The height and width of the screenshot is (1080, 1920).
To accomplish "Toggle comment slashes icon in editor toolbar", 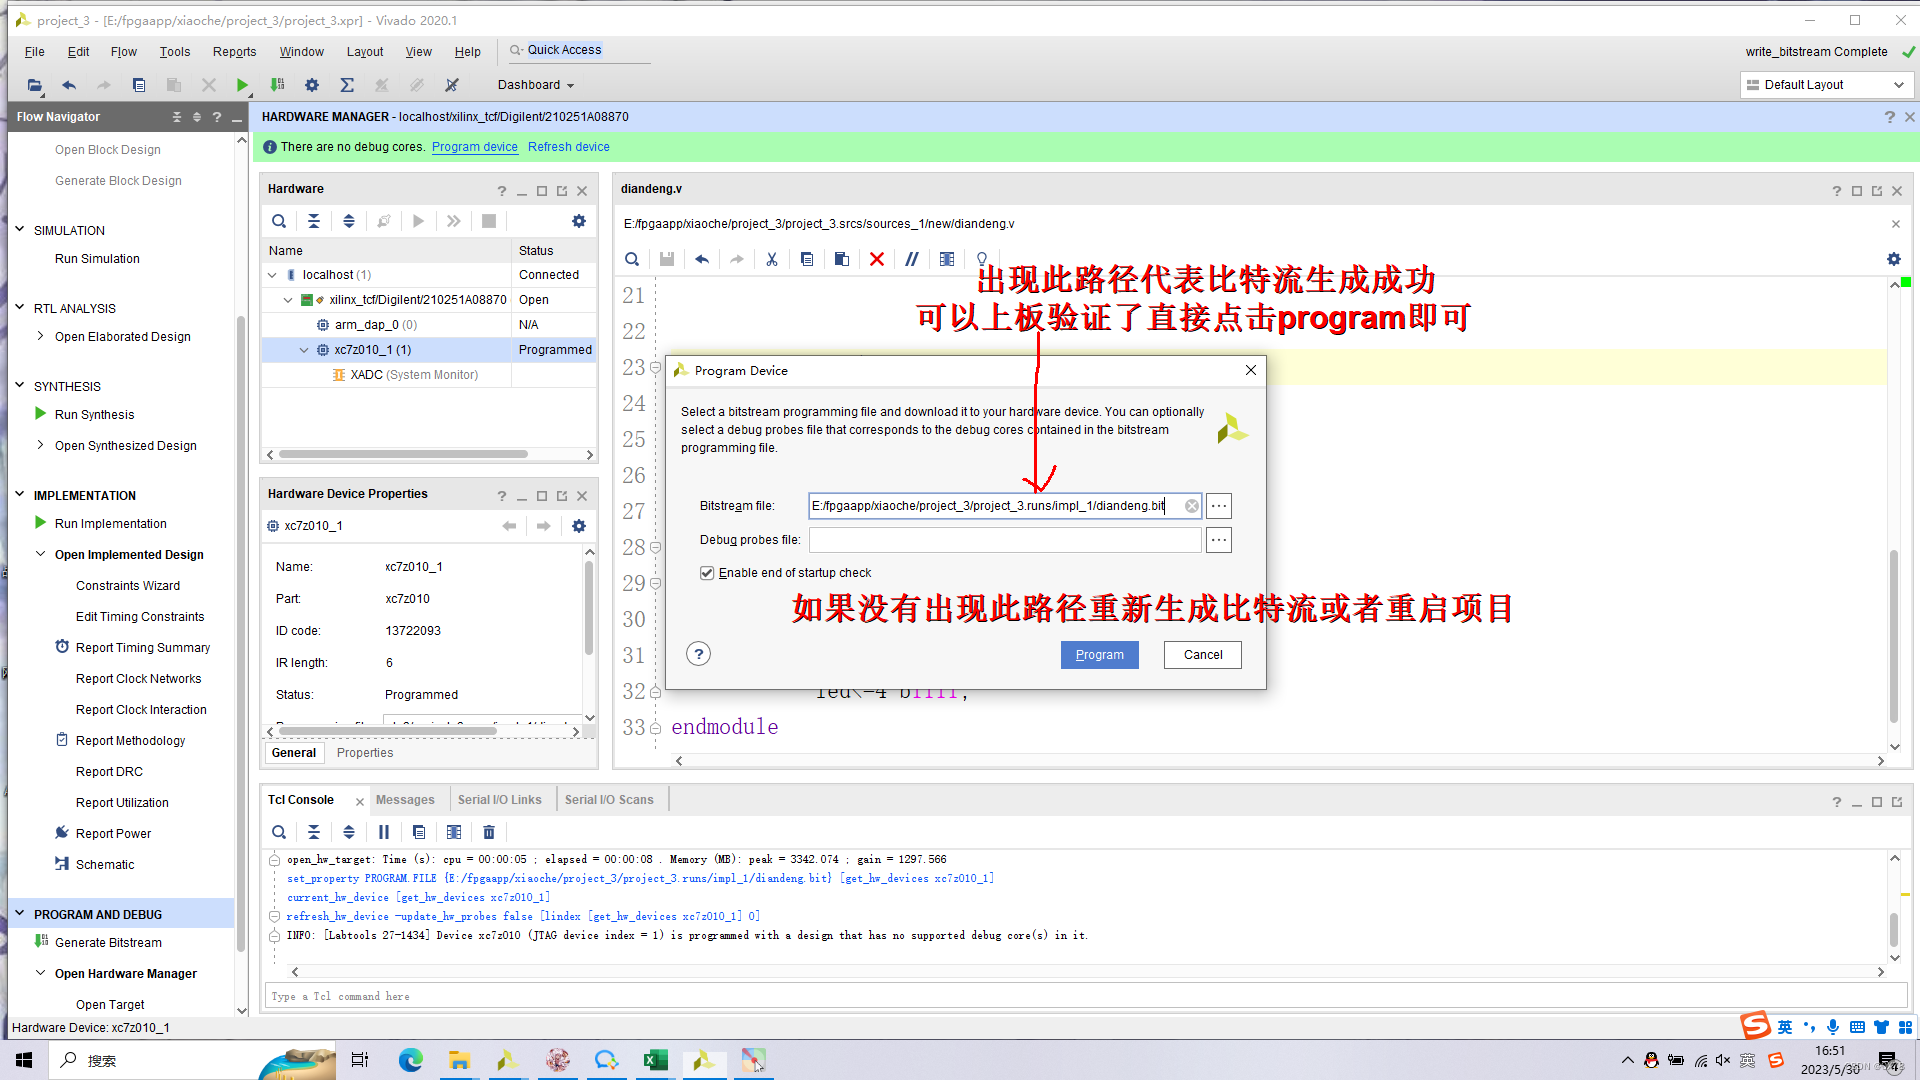I will coord(912,259).
